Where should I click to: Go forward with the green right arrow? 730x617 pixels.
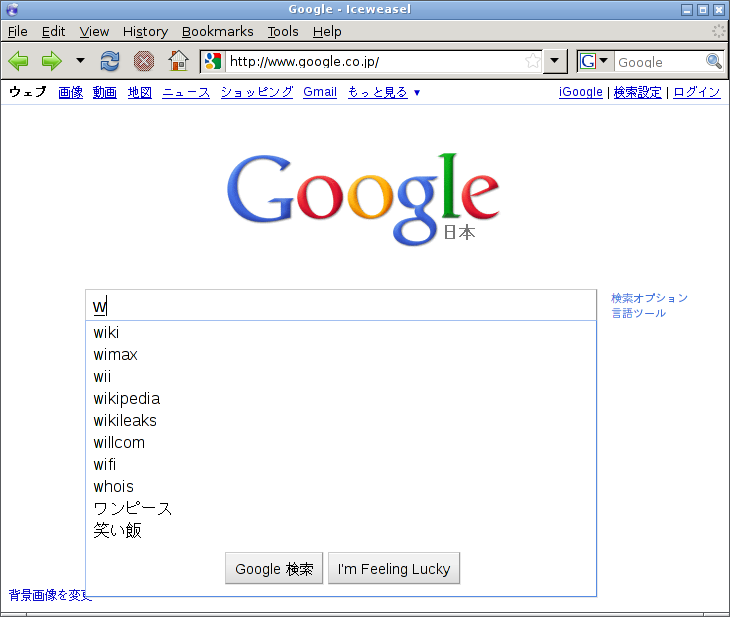point(52,61)
